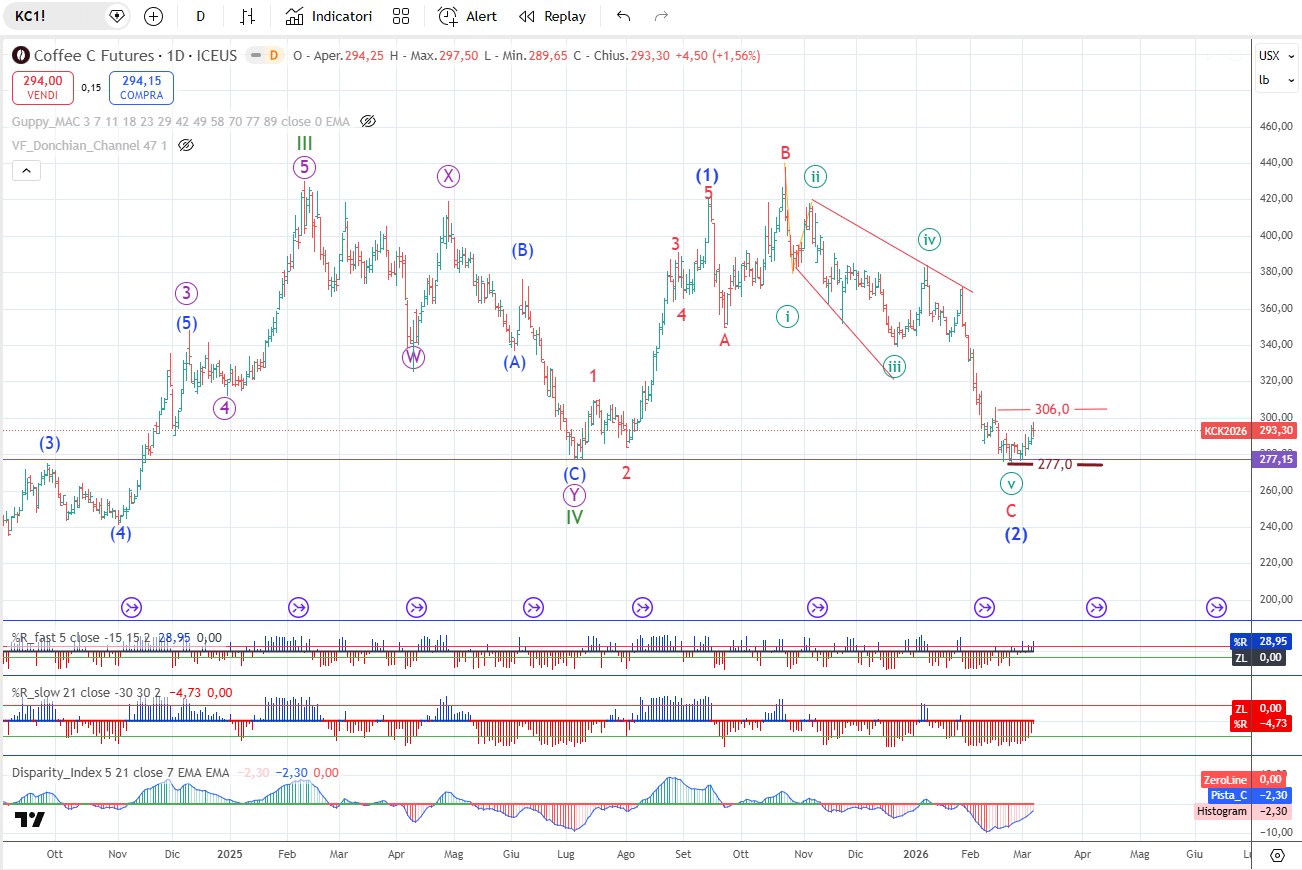
Task: Open the D timeframe interval menu
Action: (x=201, y=16)
